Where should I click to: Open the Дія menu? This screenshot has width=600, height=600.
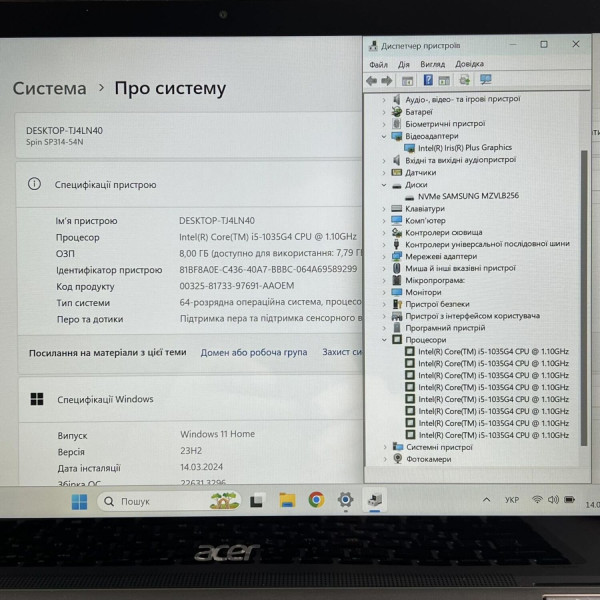pos(404,64)
